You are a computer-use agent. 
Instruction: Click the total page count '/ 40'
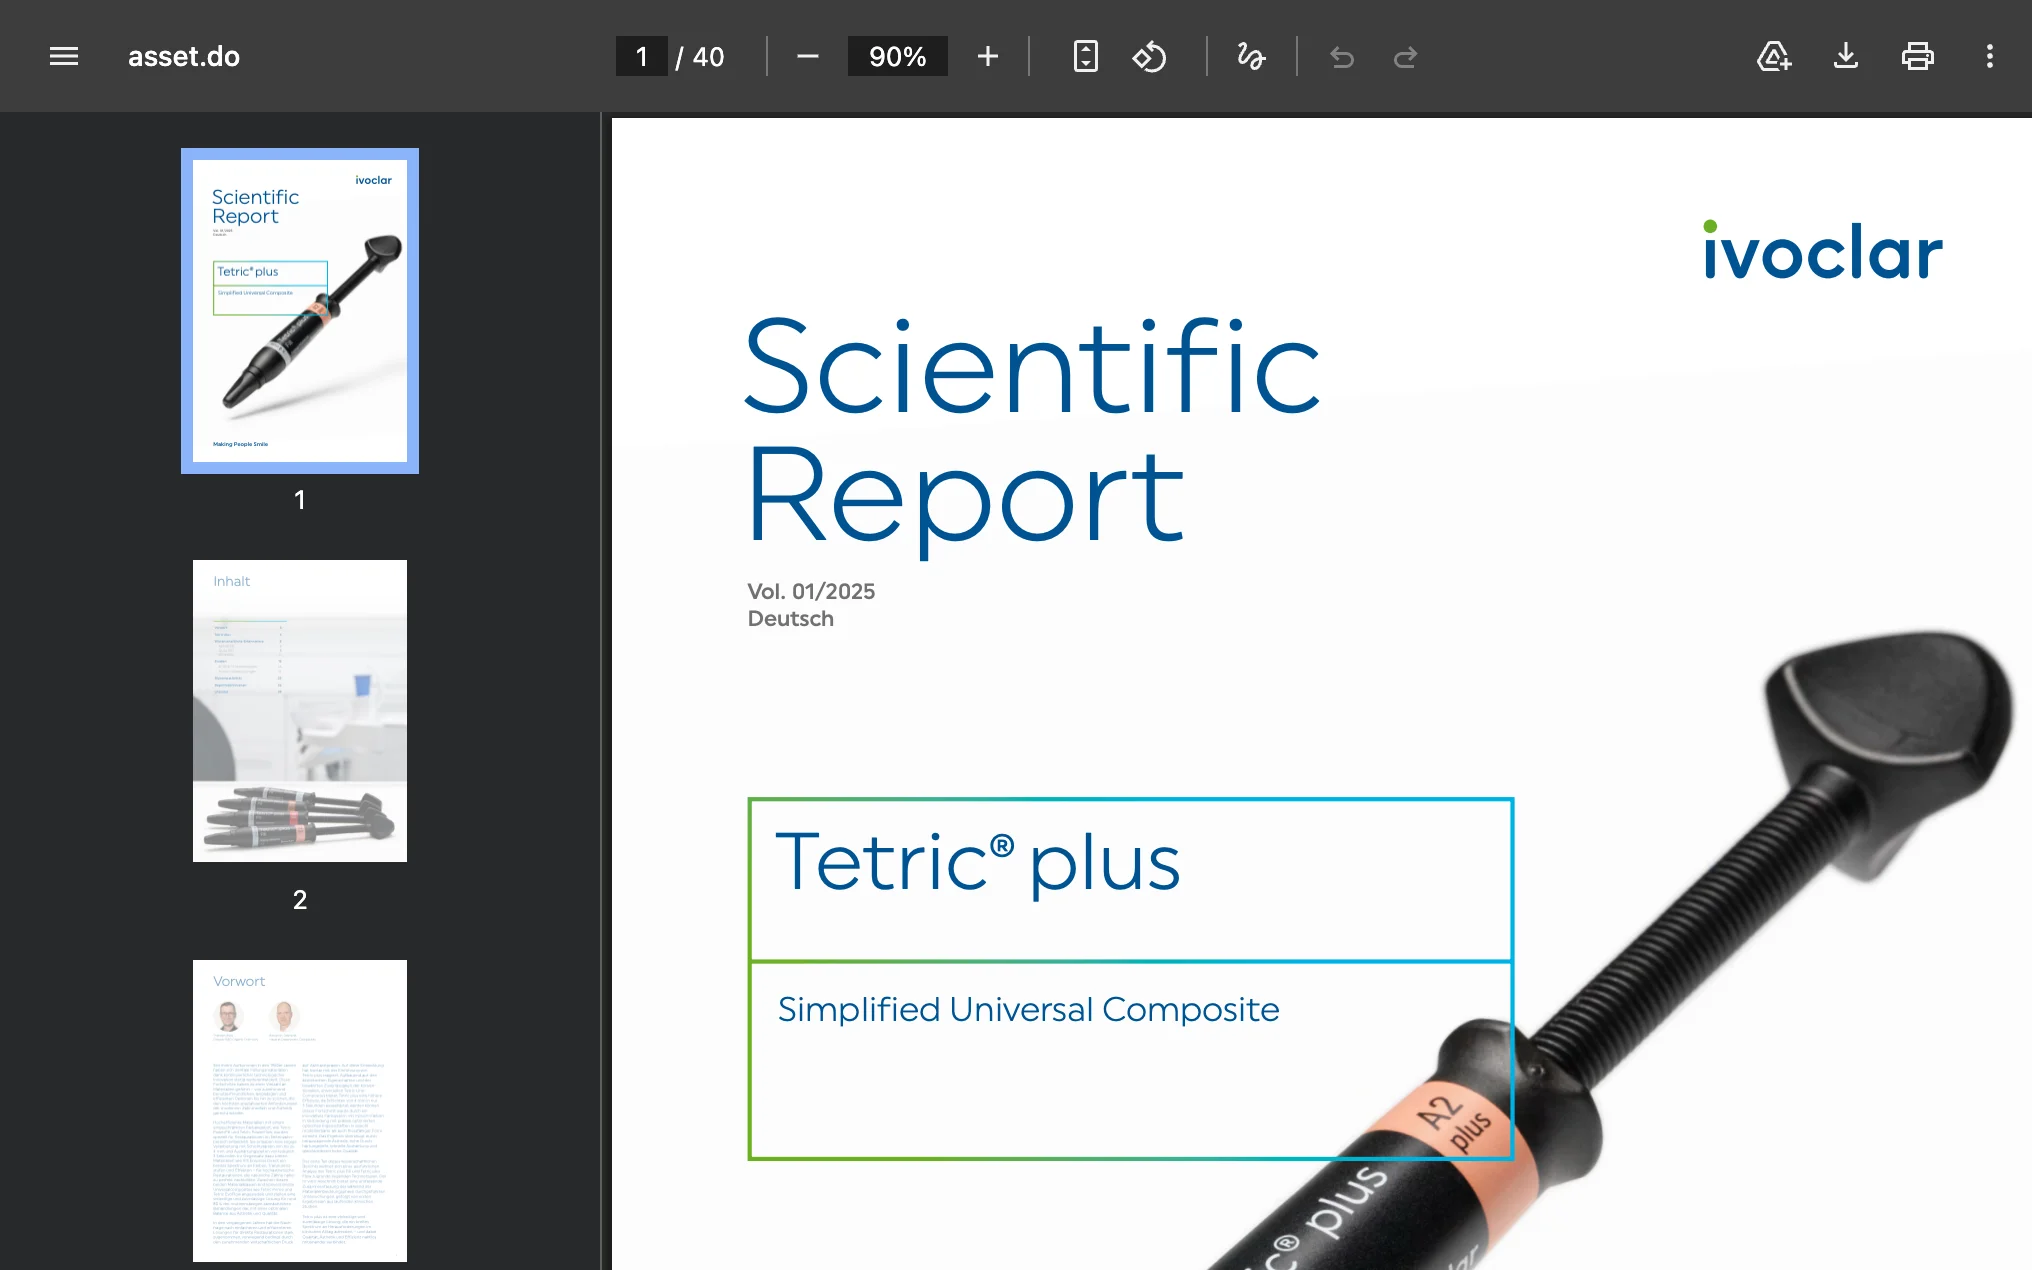[700, 57]
